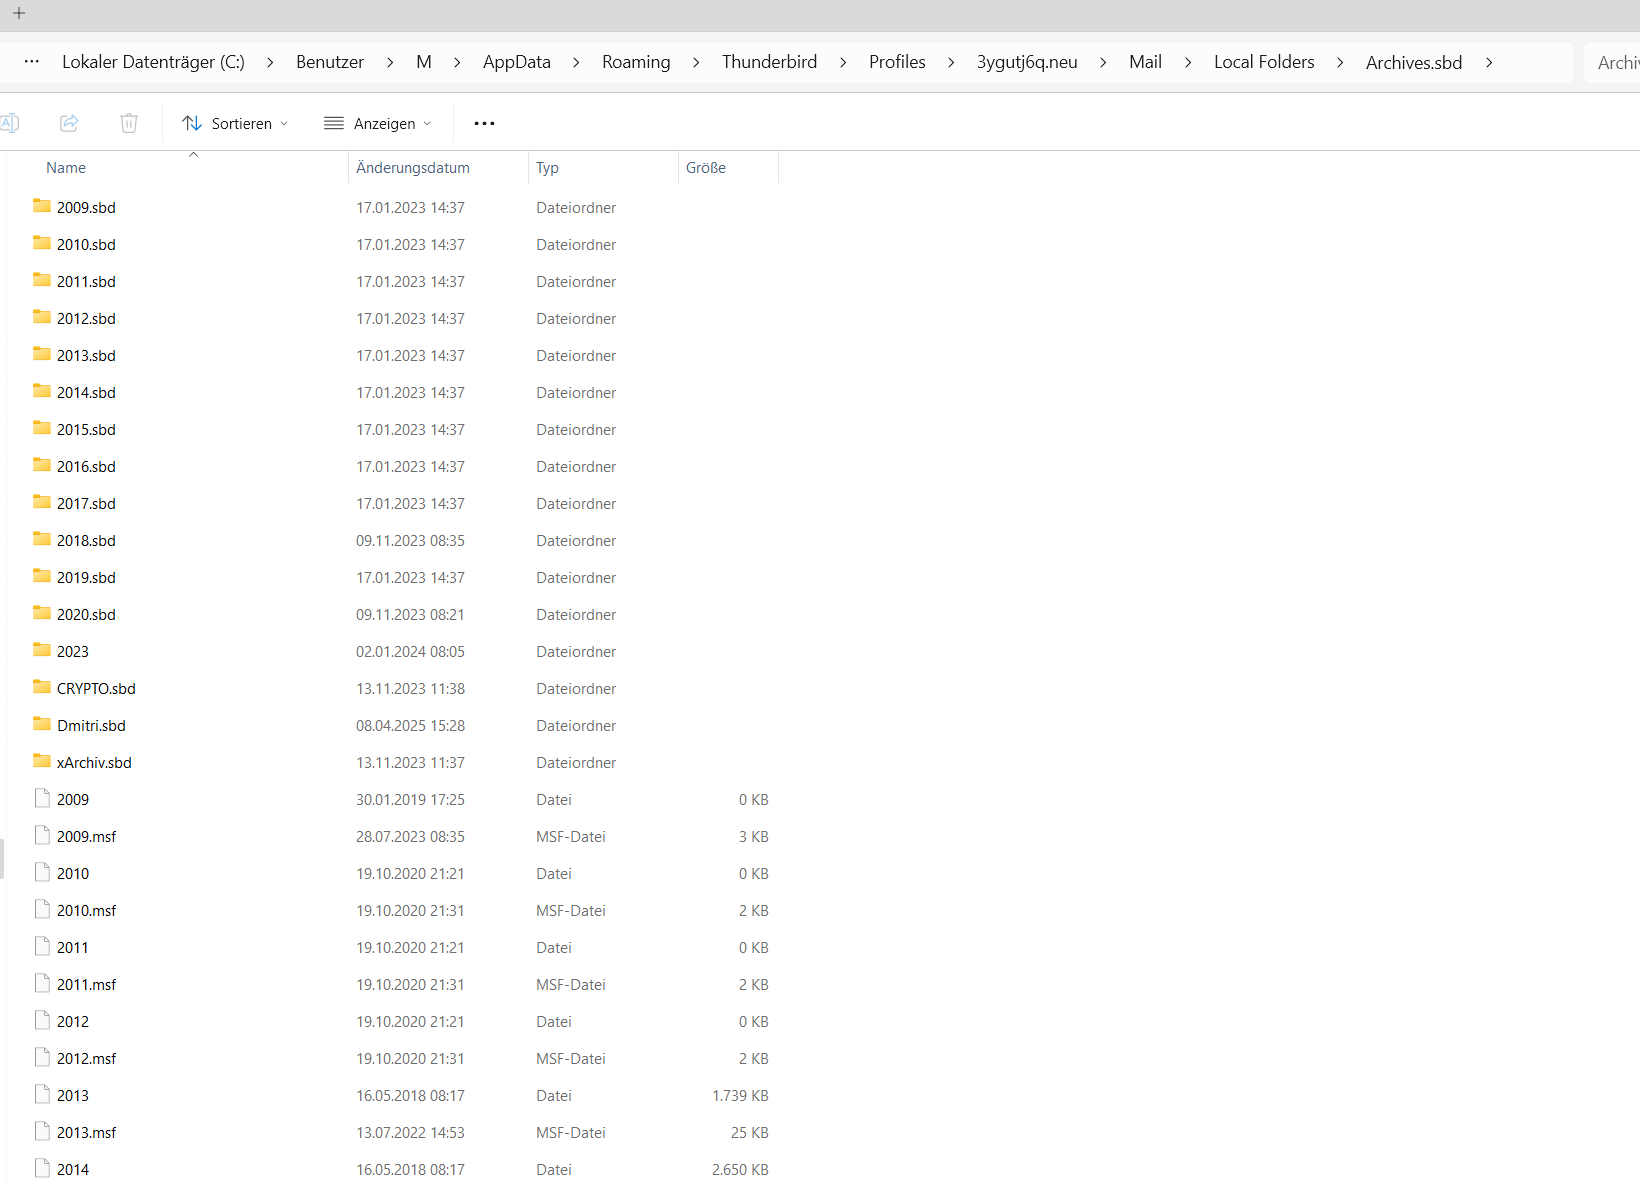The image size is (1640, 1188).
Task: Select the 2014.sbd folder icon
Action: pos(42,391)
